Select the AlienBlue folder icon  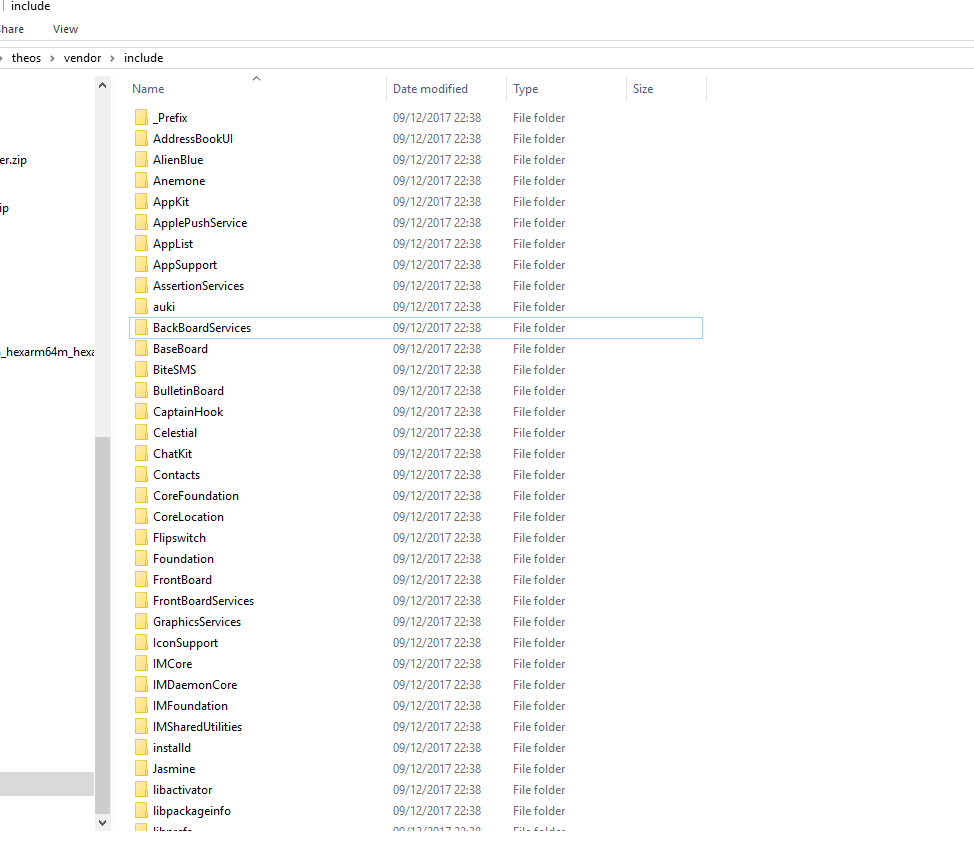coord(142,160)
